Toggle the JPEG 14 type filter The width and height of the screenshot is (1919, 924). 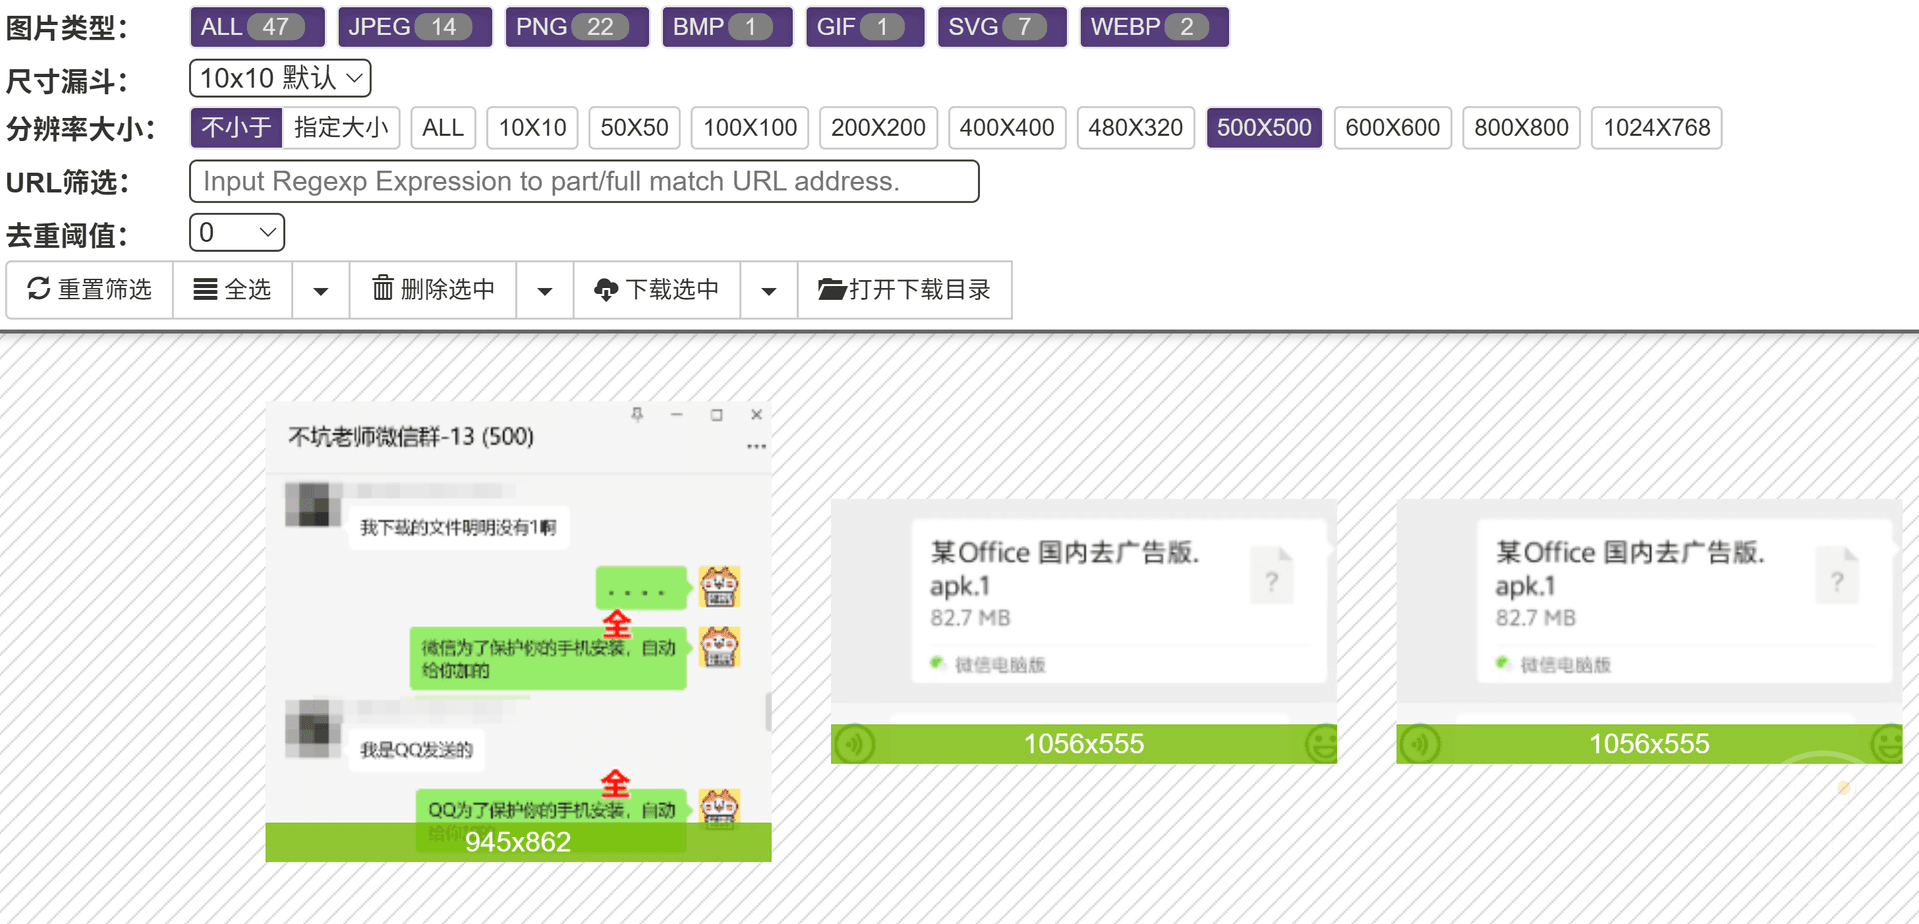click(x=414, y=27)
